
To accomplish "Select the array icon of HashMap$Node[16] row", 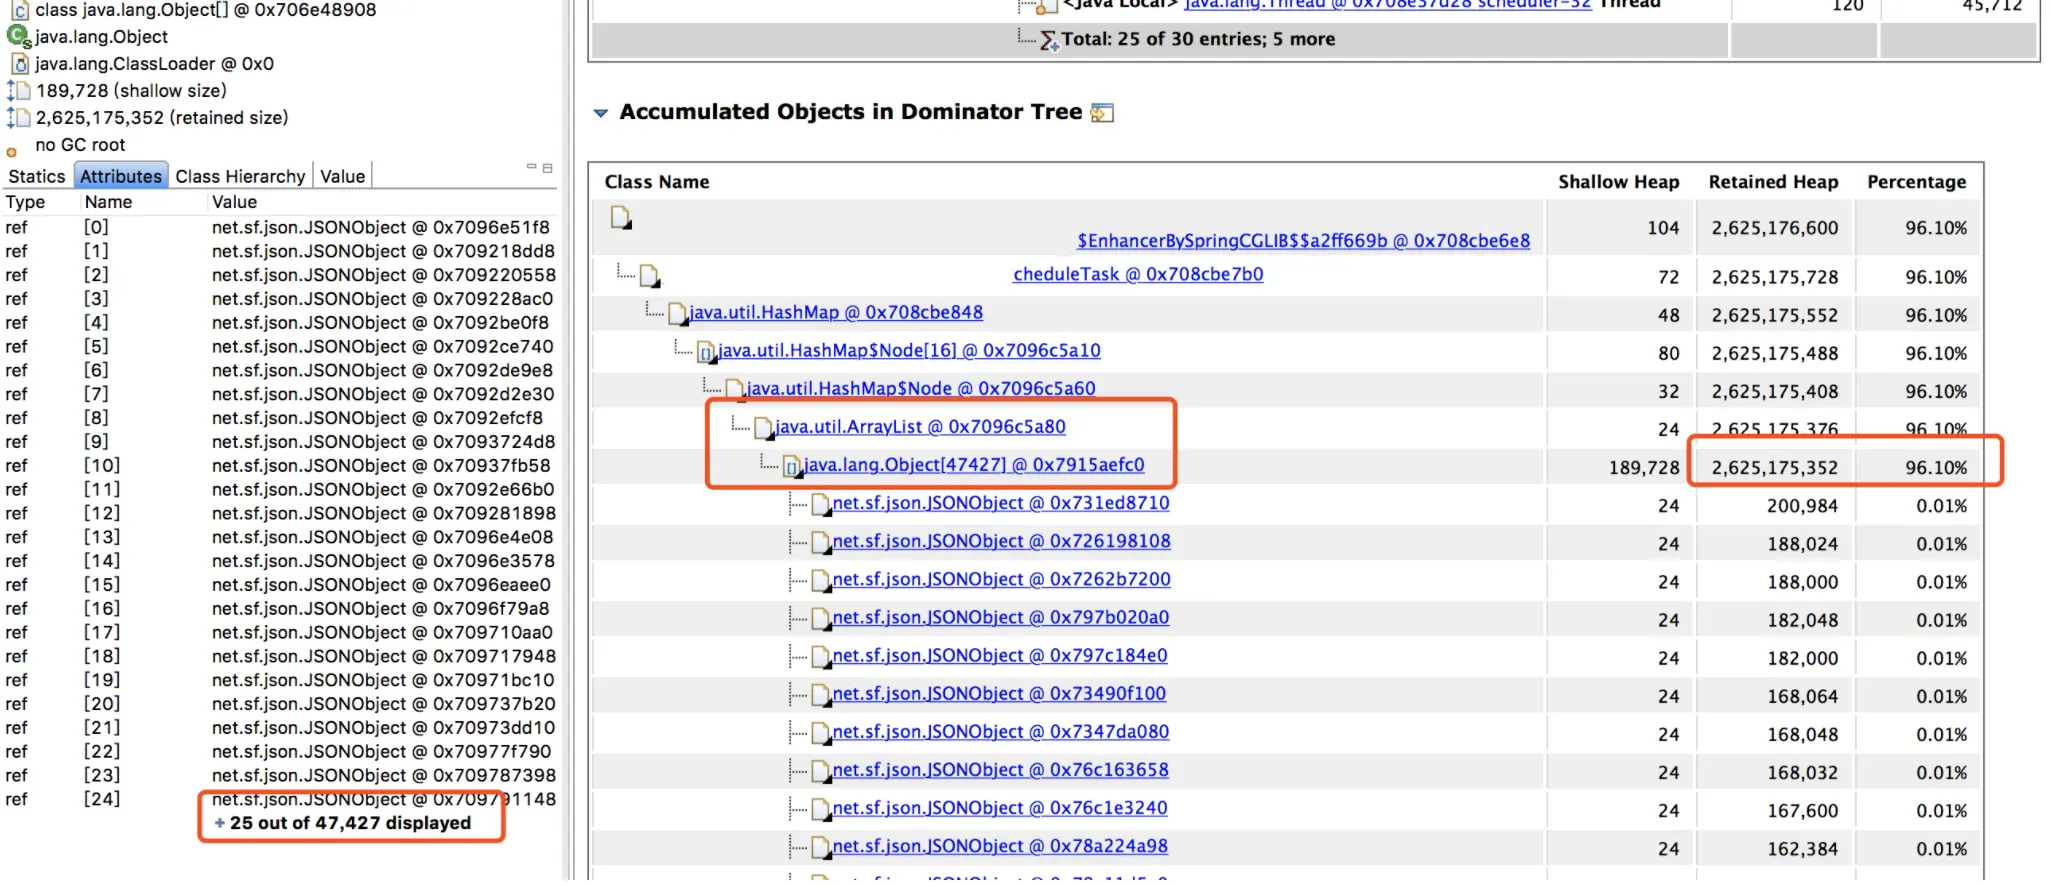I will (x=706, y=352).
